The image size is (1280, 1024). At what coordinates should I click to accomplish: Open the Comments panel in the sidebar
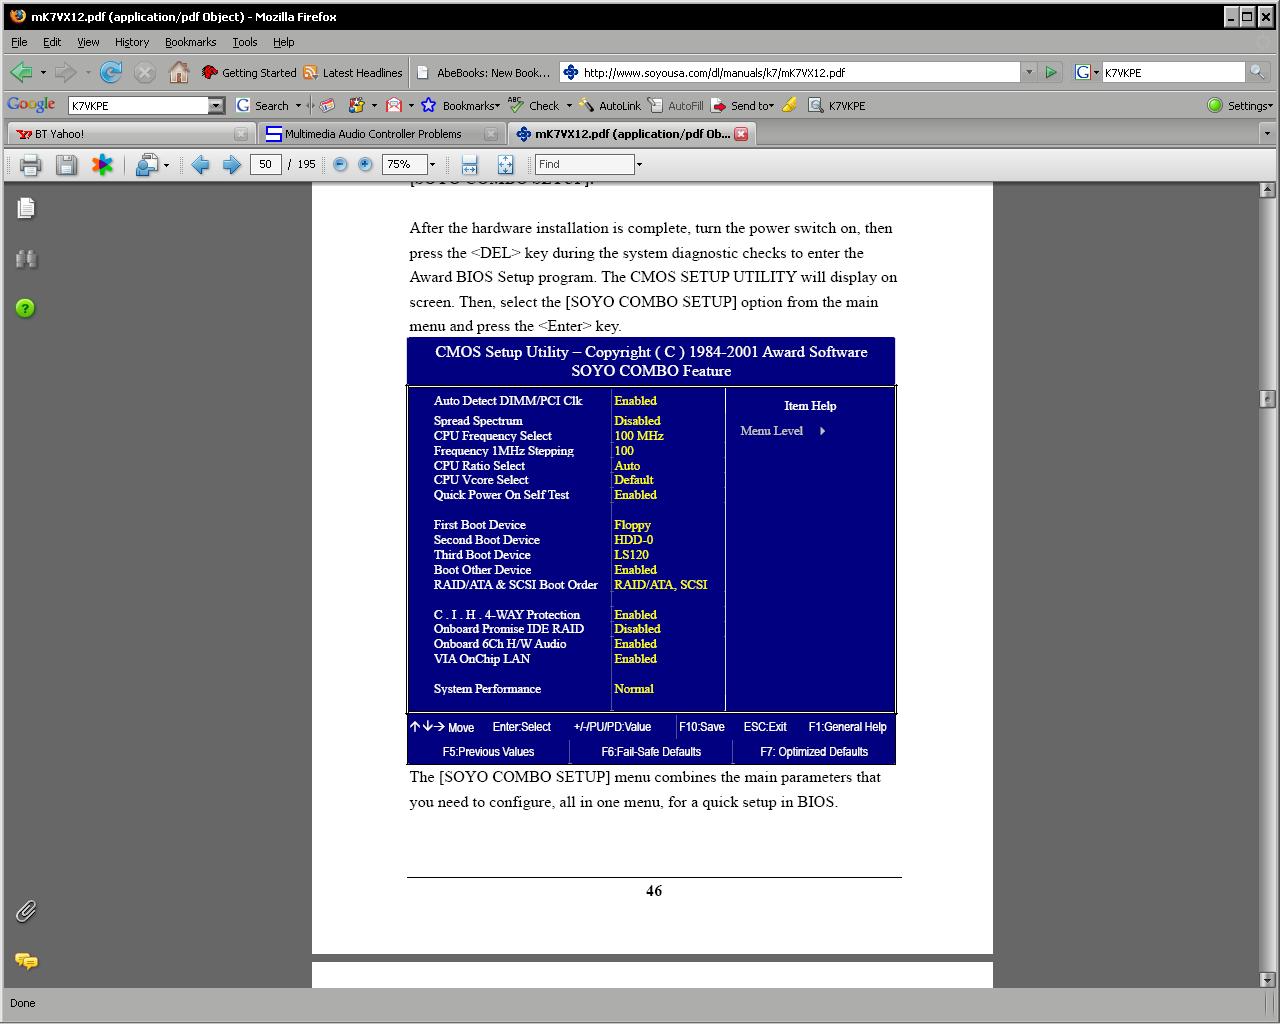point(26,961)
